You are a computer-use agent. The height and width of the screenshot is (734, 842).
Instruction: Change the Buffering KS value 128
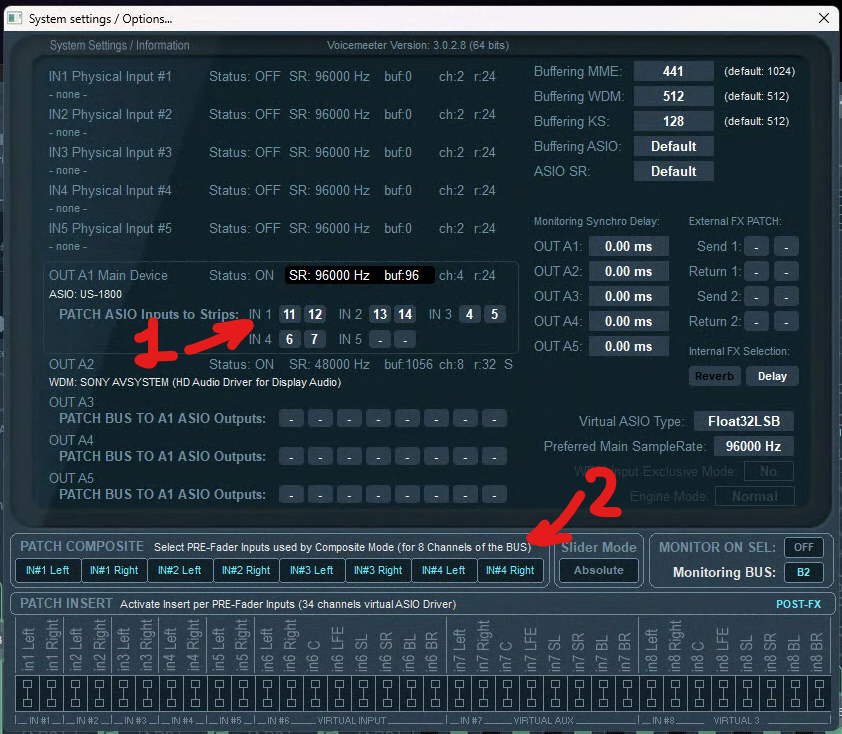click(x=673, y=121)
